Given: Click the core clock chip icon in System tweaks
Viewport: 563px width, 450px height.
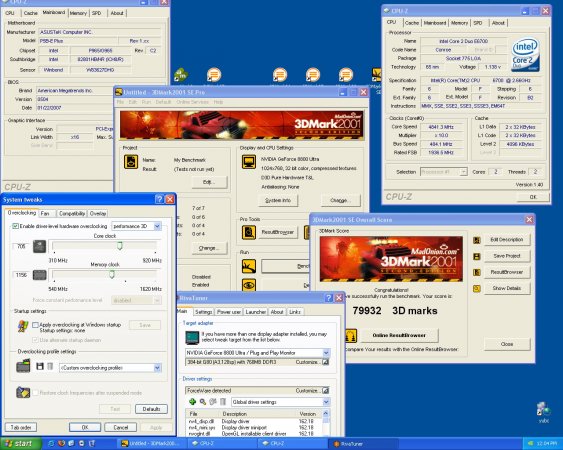Looking at the screenshot, I should [x=39, y=246].
